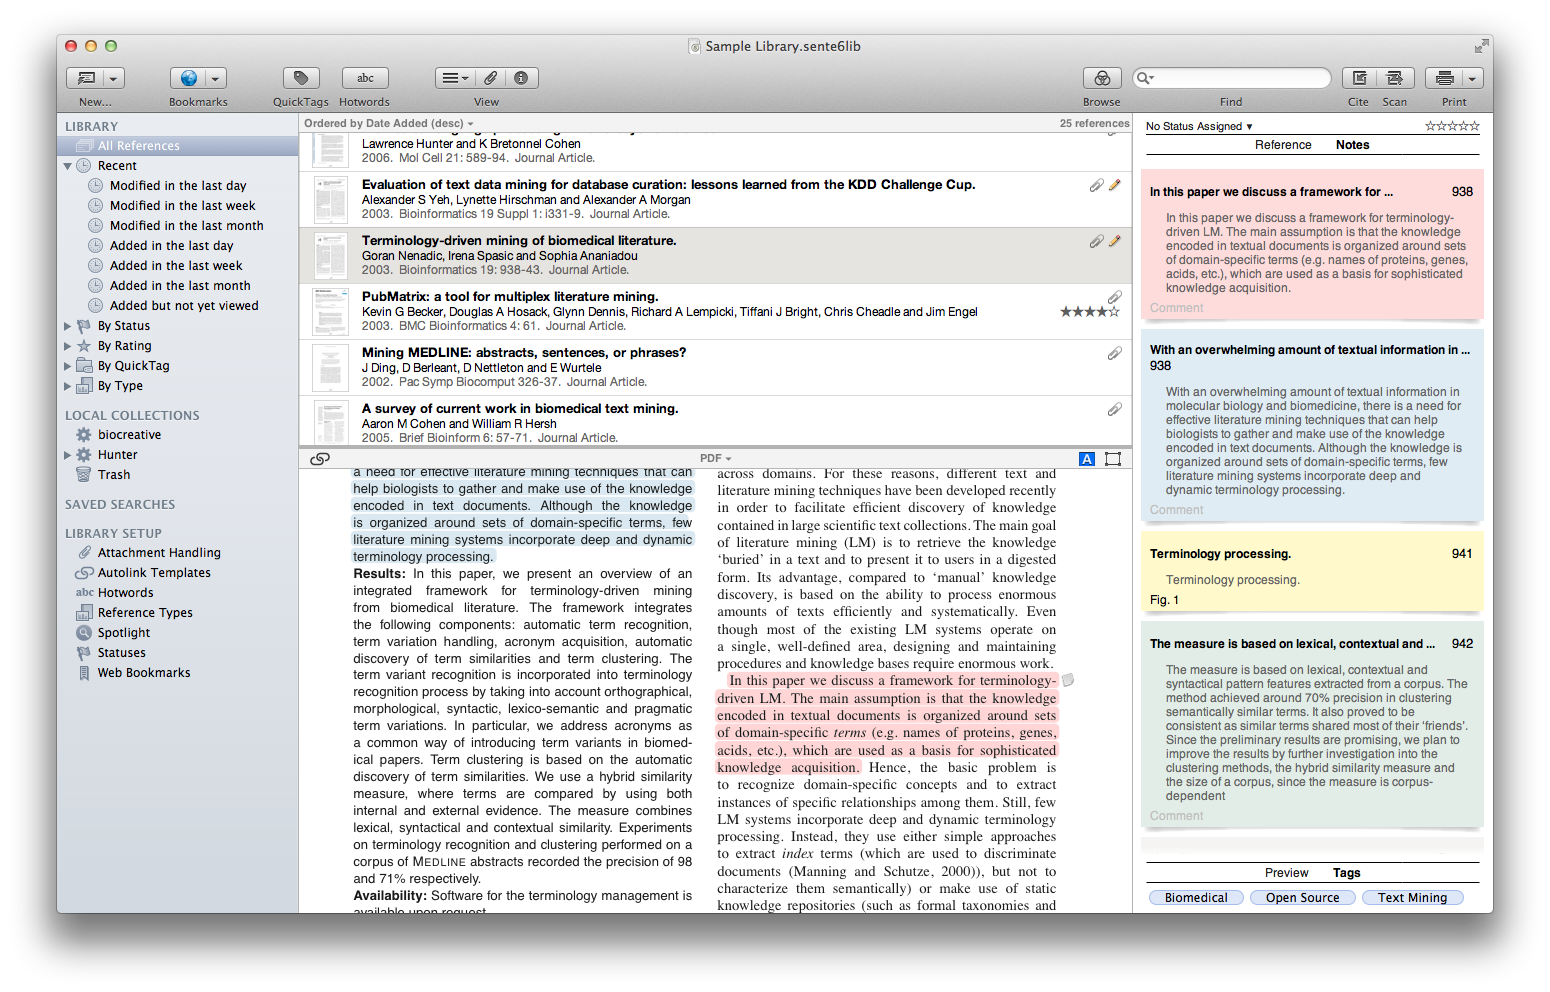Open Hotwords in Library Setup
Image resolution: width=1550 pixels, height=992 pixels.
(x=178, y=593)
